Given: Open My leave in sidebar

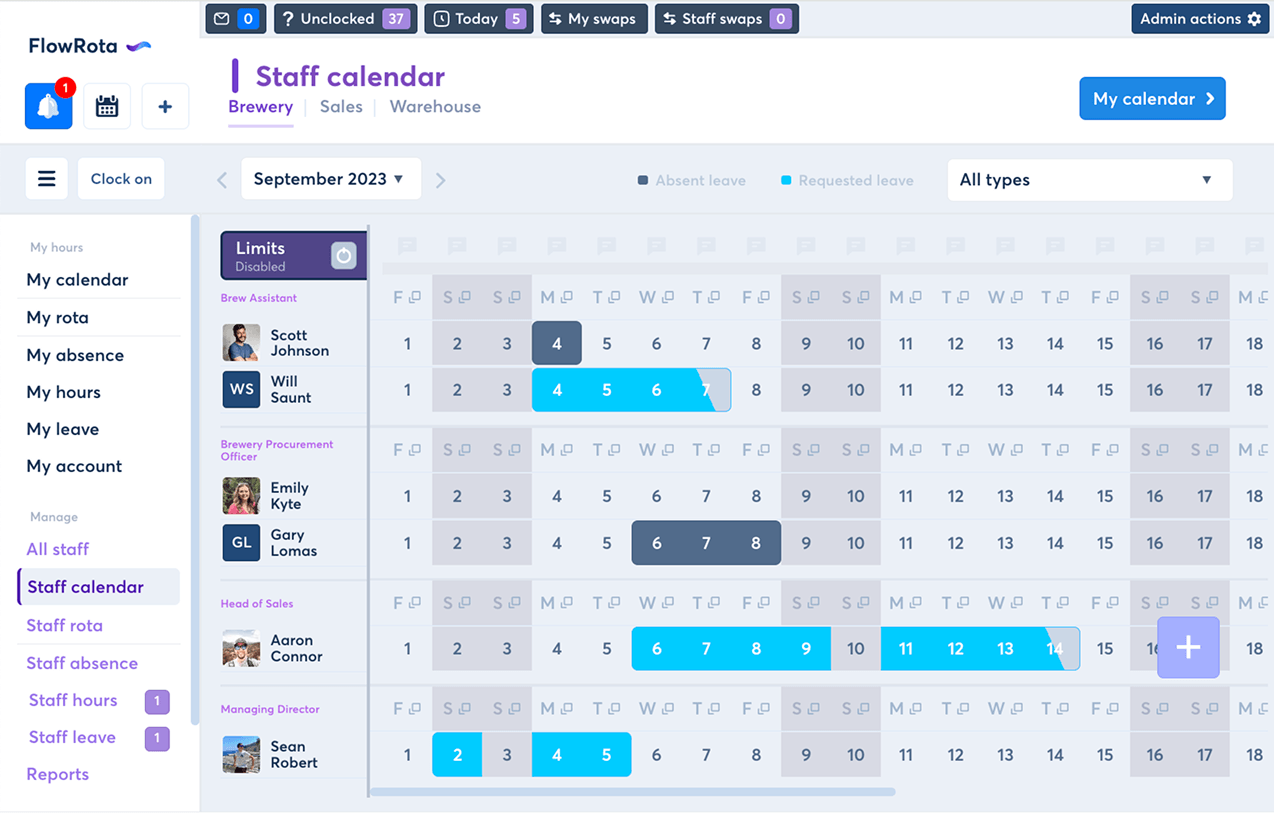Looking at the screenshot, I should (62, 429).
